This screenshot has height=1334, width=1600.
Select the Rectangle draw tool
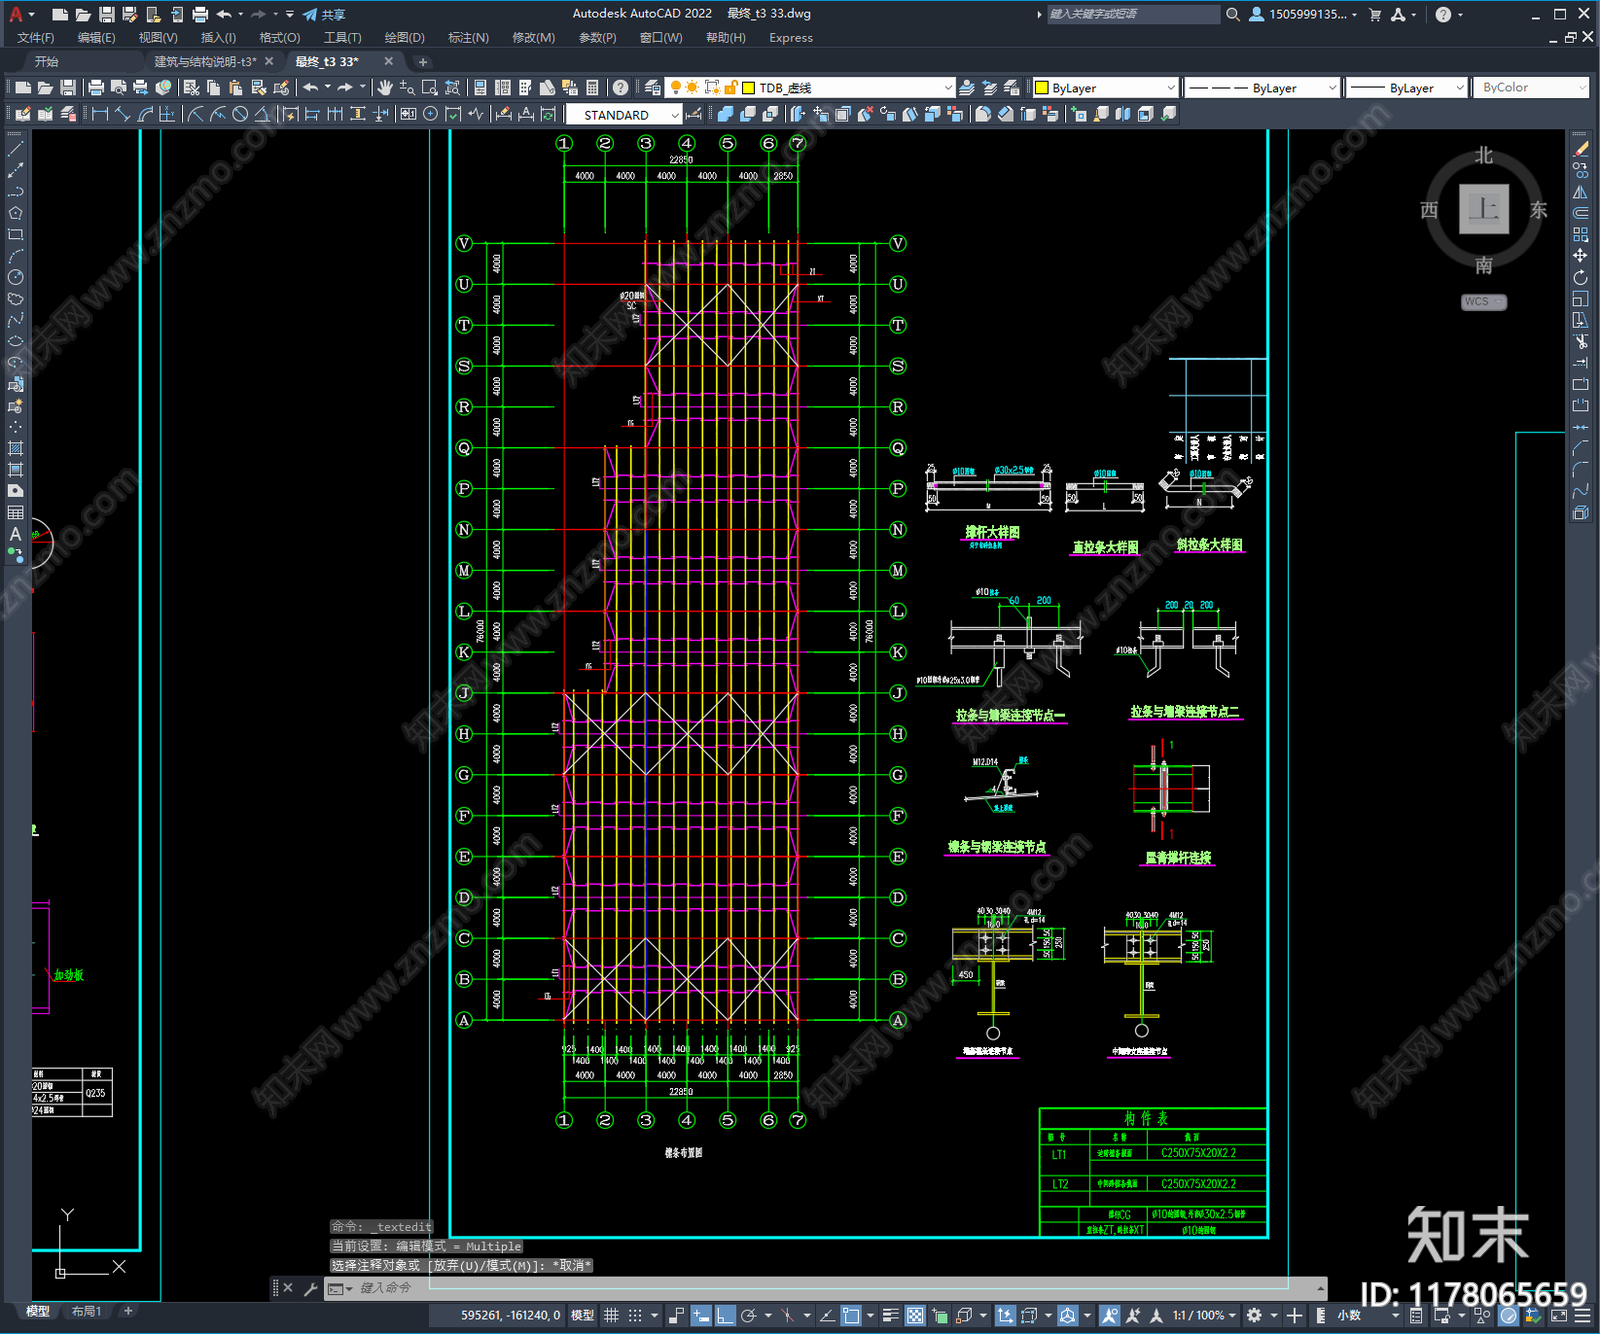[15, 234]
